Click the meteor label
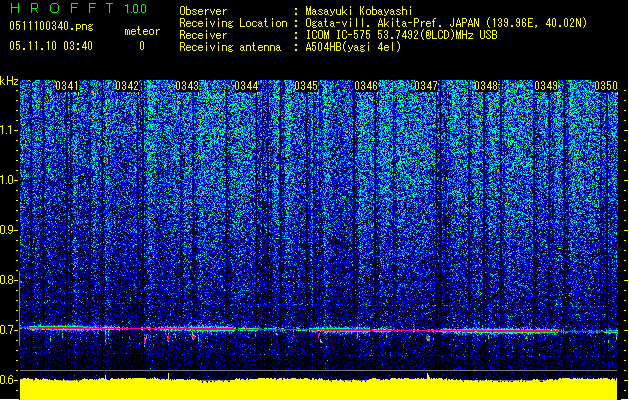Screen dimensions: 629x400 point(142,31)
